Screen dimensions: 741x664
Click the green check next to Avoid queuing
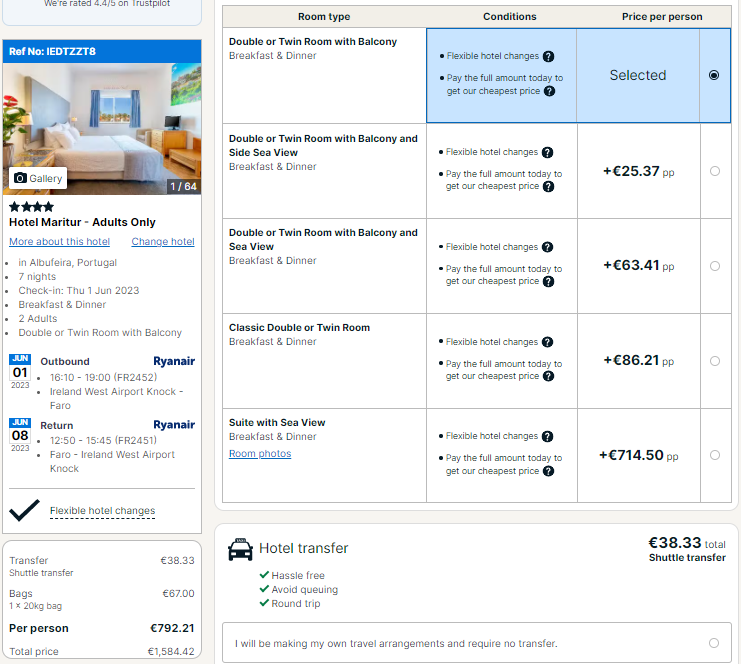(264, 589)
